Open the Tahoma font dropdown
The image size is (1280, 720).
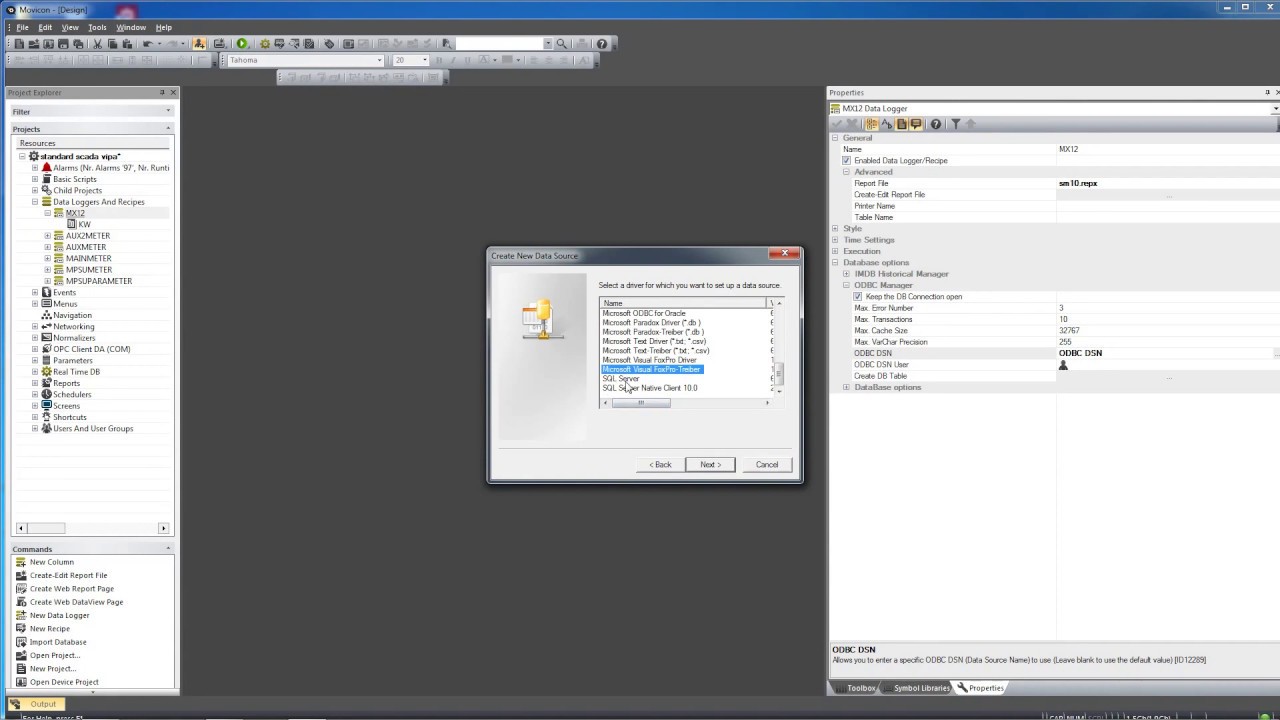click(x=380, y=60)
